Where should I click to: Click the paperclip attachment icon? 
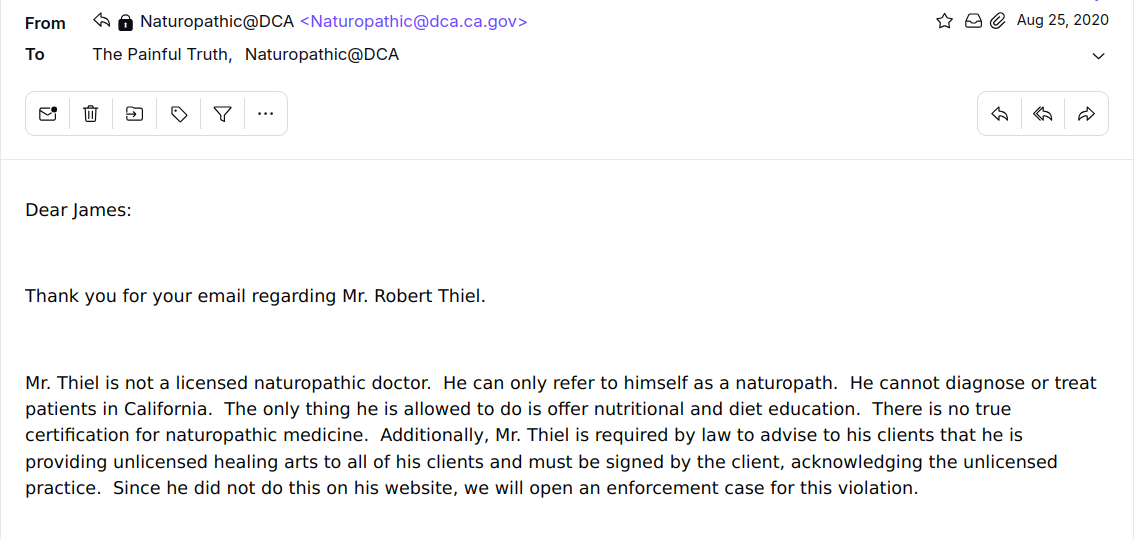coord(997,21)
